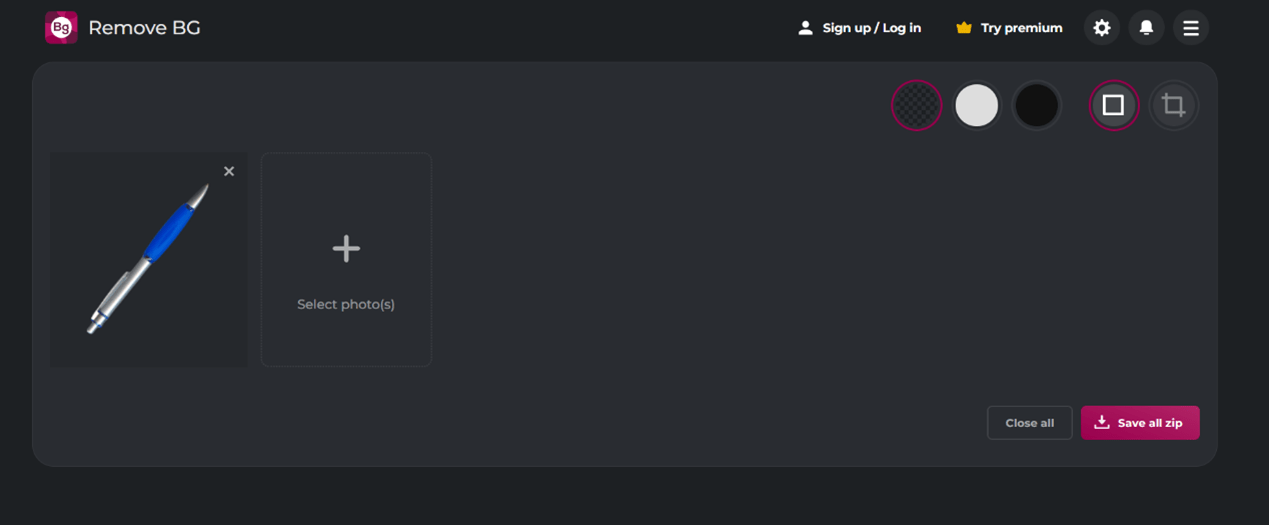Click the plus icon to add photos

click(346, 248)
